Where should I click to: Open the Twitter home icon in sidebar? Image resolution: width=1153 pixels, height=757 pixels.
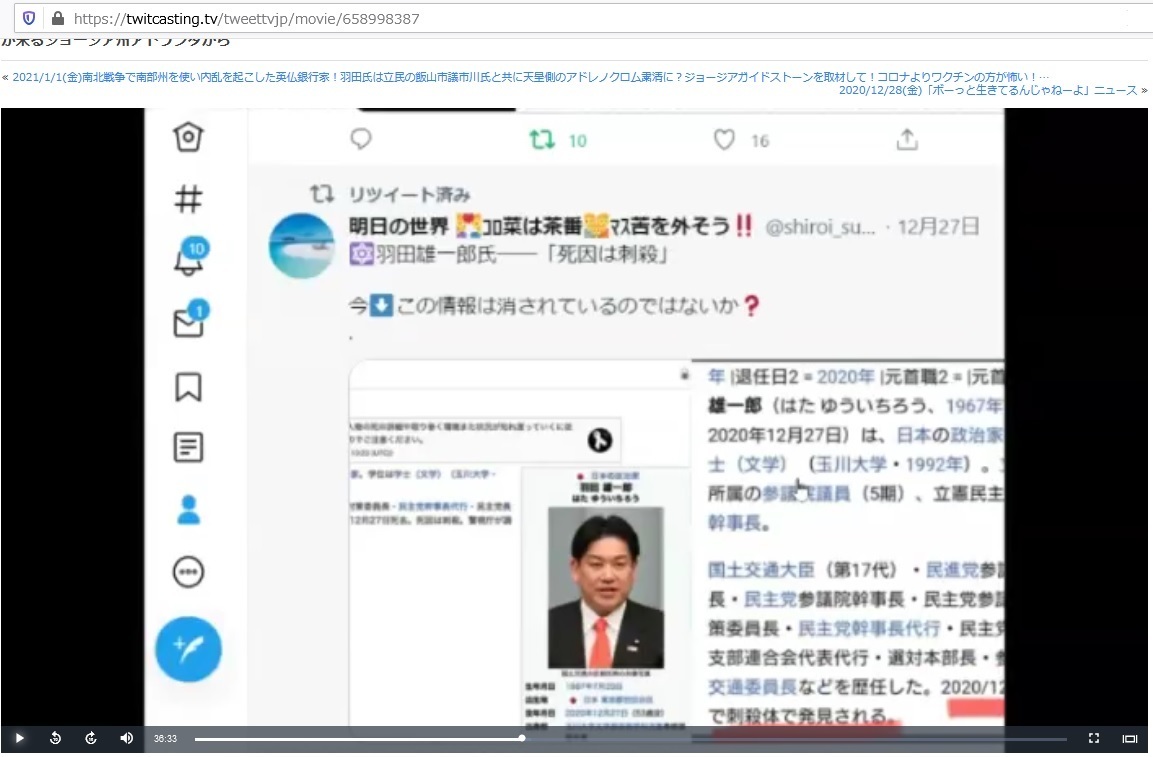click(x=188, y=137)
